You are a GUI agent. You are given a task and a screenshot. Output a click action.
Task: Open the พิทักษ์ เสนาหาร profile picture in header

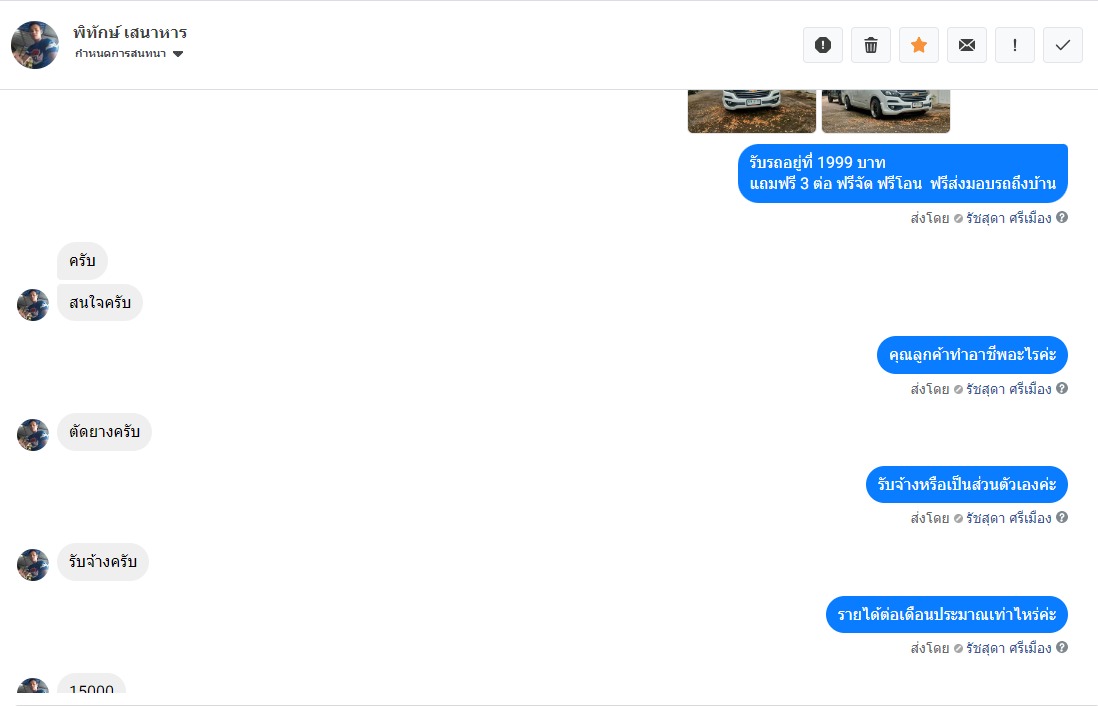click(35, 45)
